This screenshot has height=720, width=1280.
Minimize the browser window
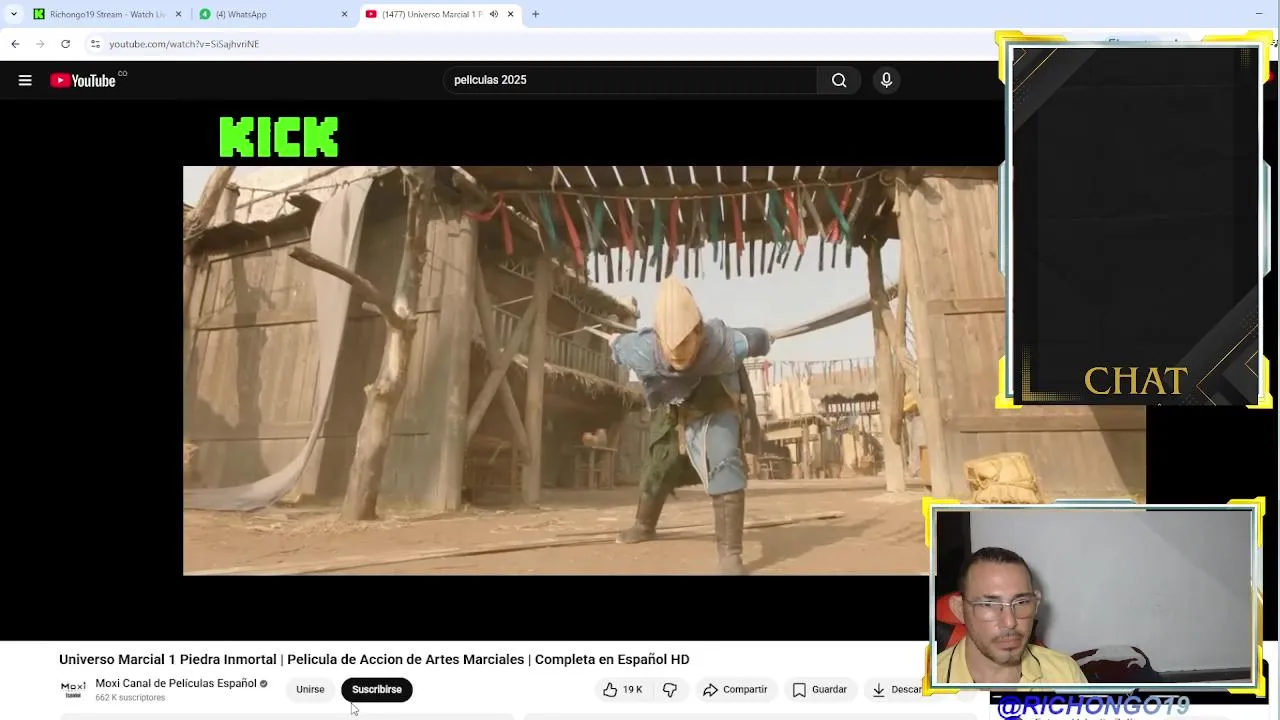coord(1258,14)
